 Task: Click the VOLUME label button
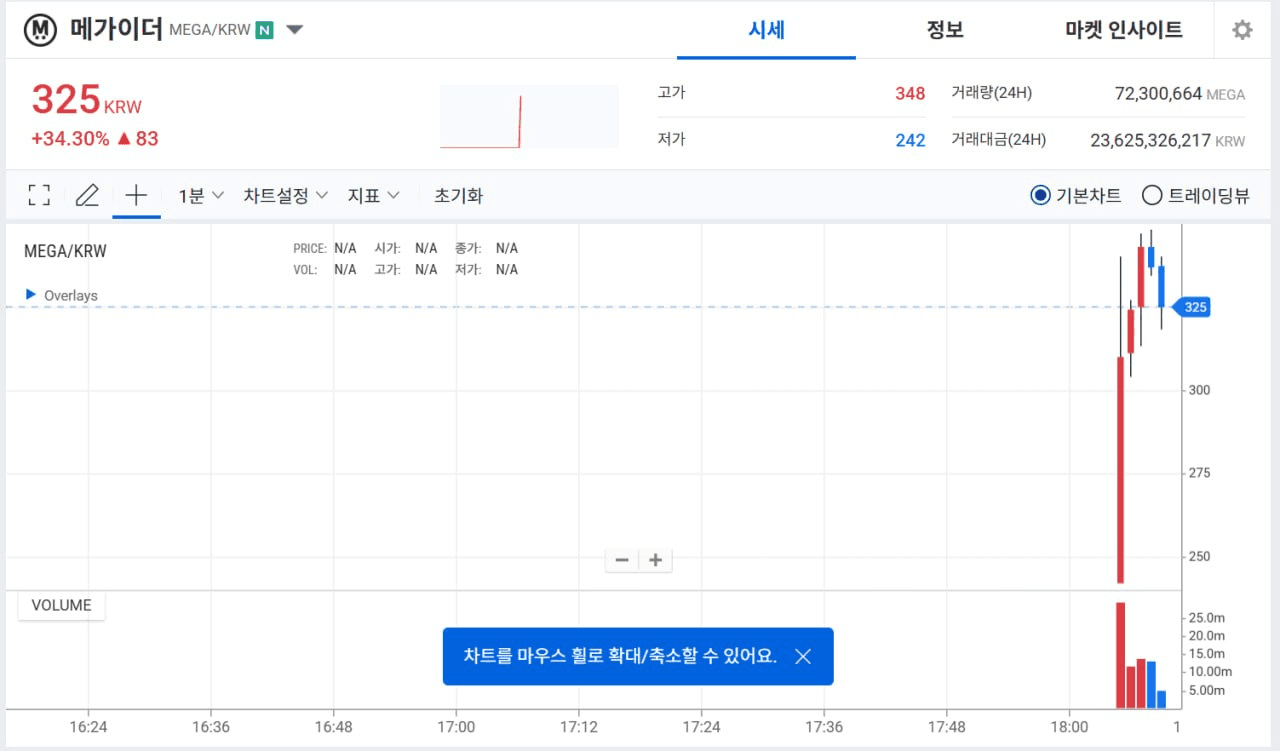tap(61, 605)
